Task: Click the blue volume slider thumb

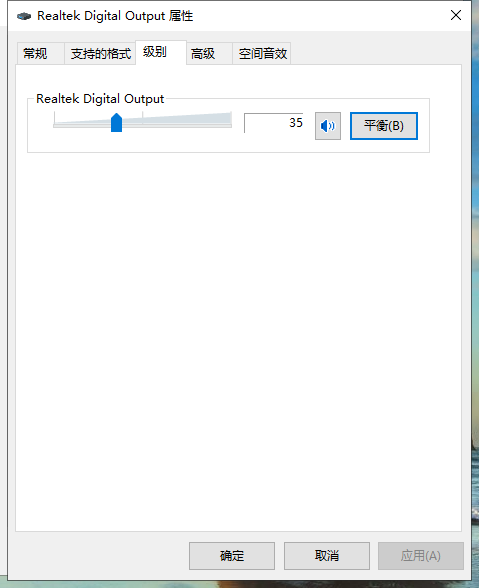Action: (116, 123)
